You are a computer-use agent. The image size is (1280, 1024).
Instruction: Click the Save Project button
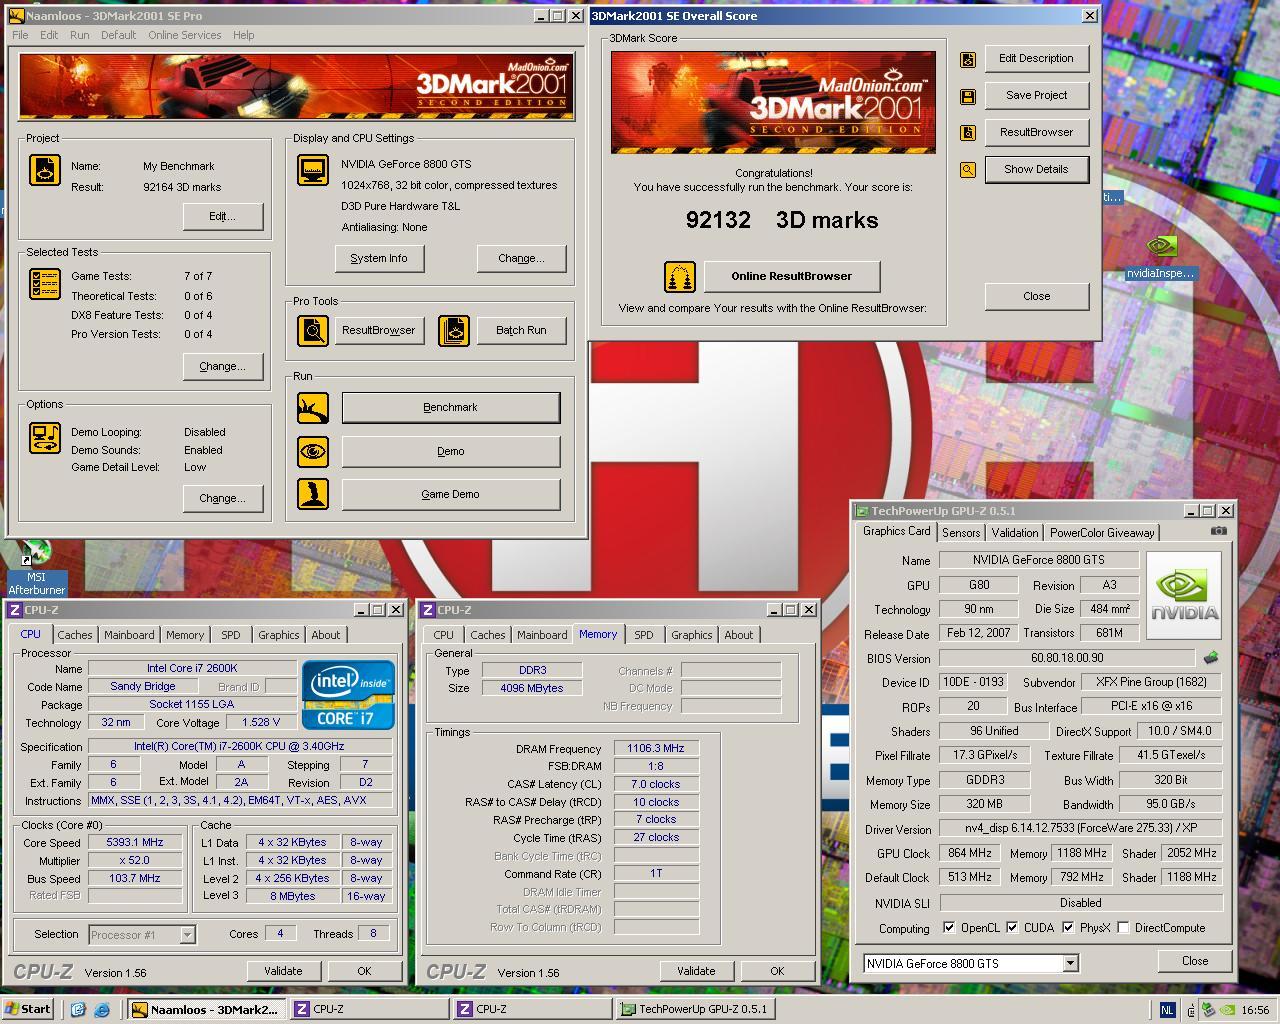tap(1036, 95)
